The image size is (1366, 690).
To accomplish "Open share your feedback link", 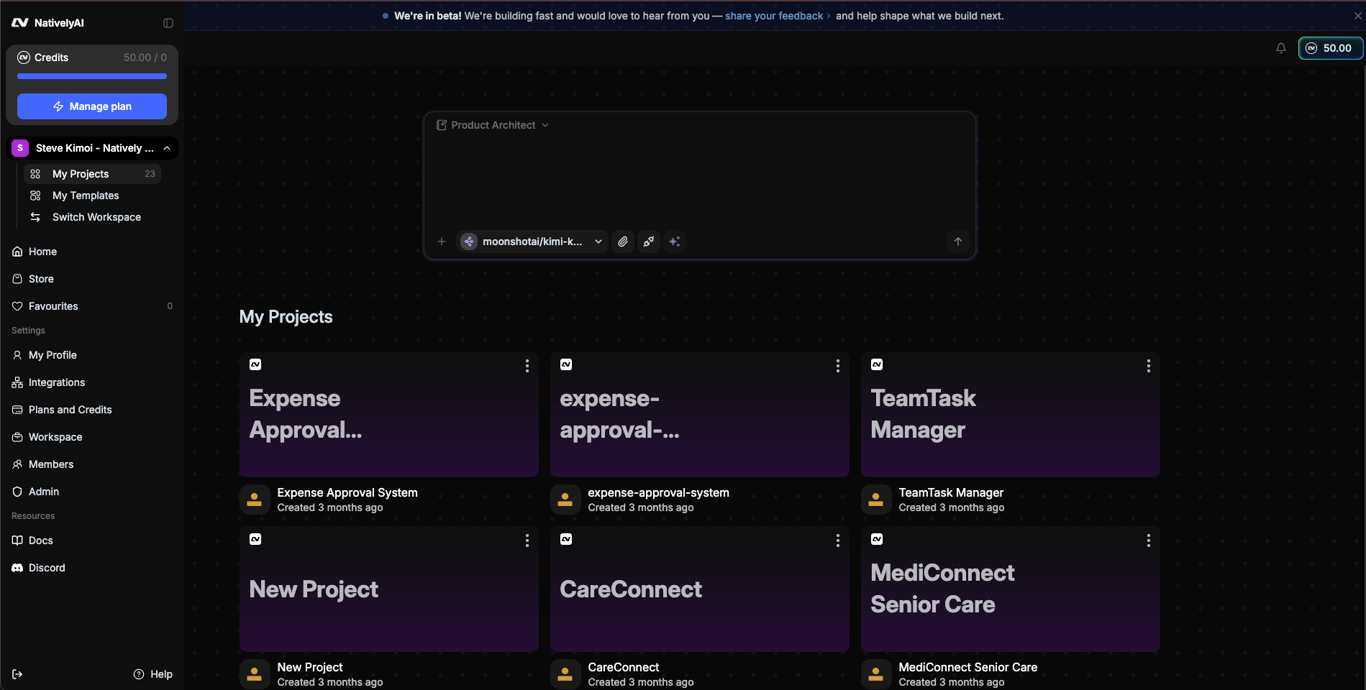I will click(x=778, y=16).
